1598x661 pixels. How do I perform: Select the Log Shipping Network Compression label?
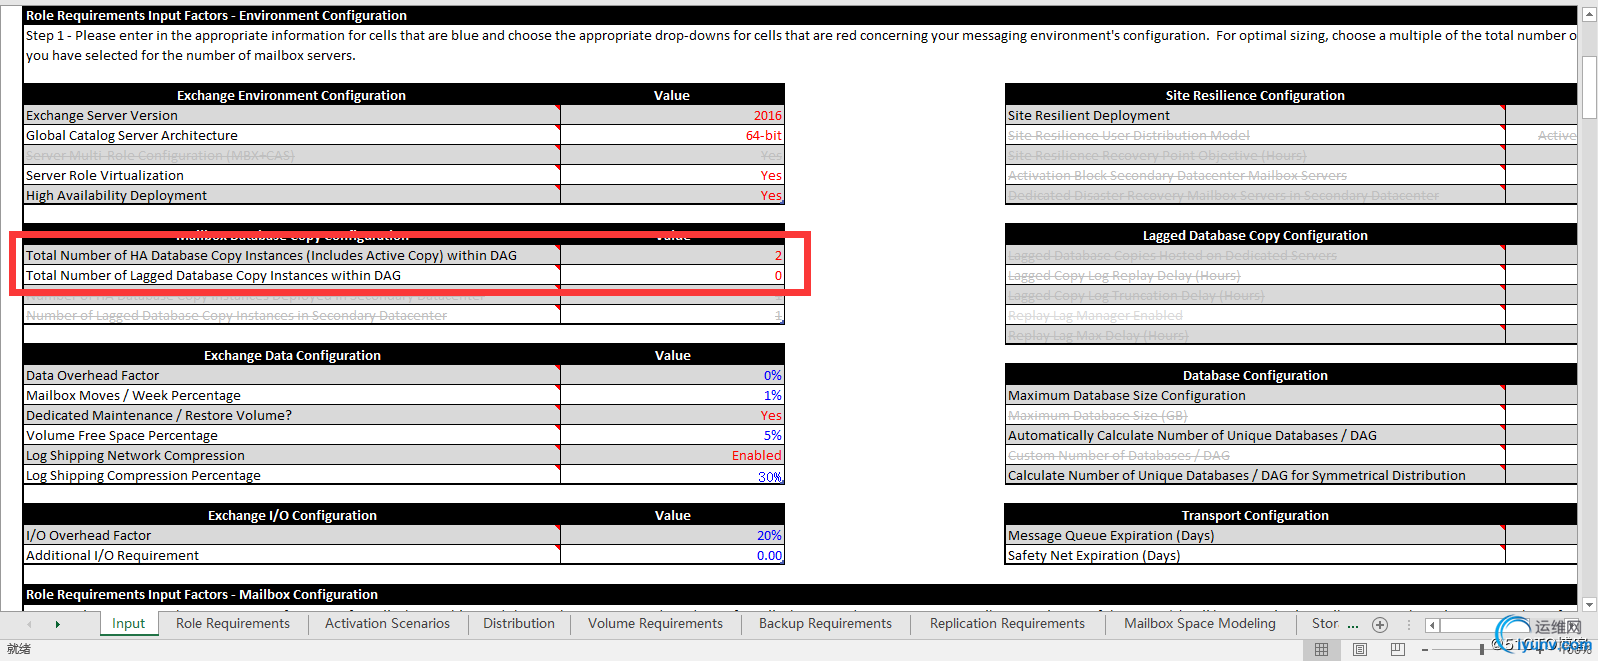(x=291, y=455)
